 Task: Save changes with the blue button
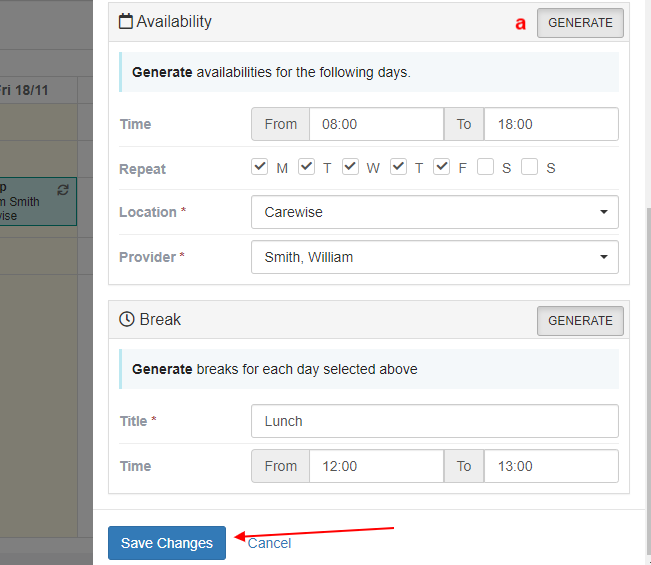[x=167, y=543]
